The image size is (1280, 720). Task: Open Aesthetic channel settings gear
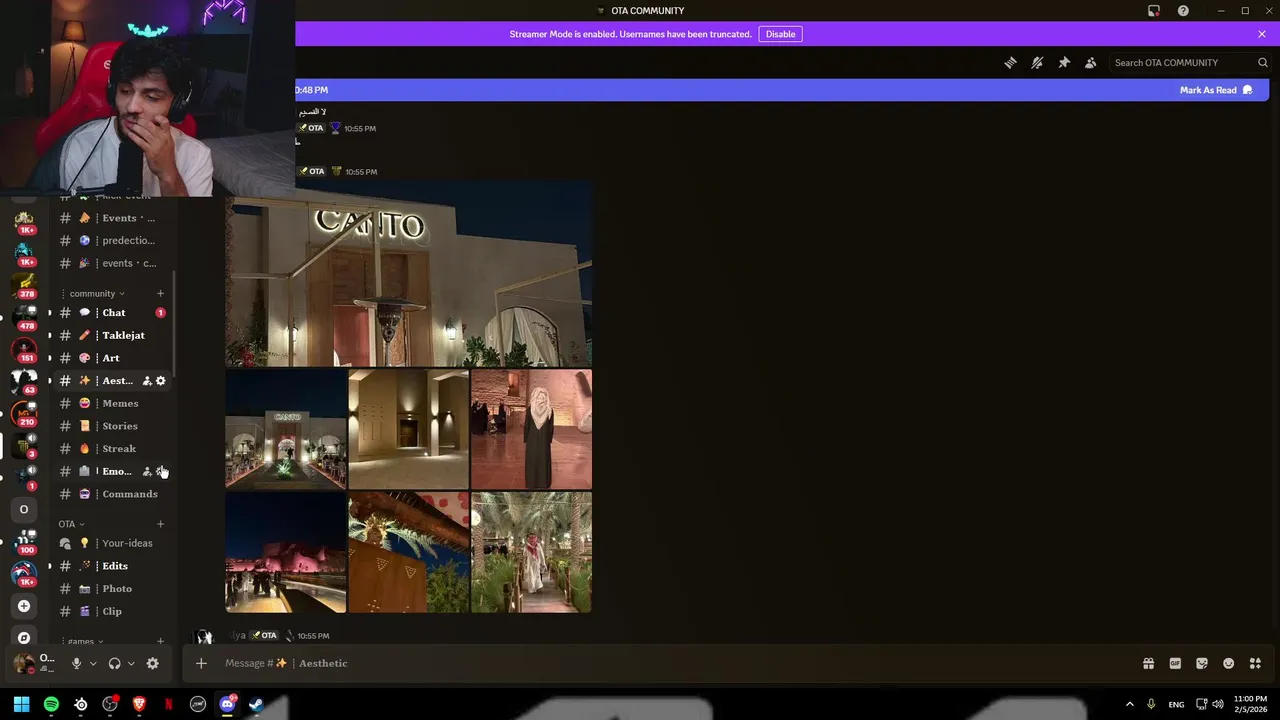[160, 381]
